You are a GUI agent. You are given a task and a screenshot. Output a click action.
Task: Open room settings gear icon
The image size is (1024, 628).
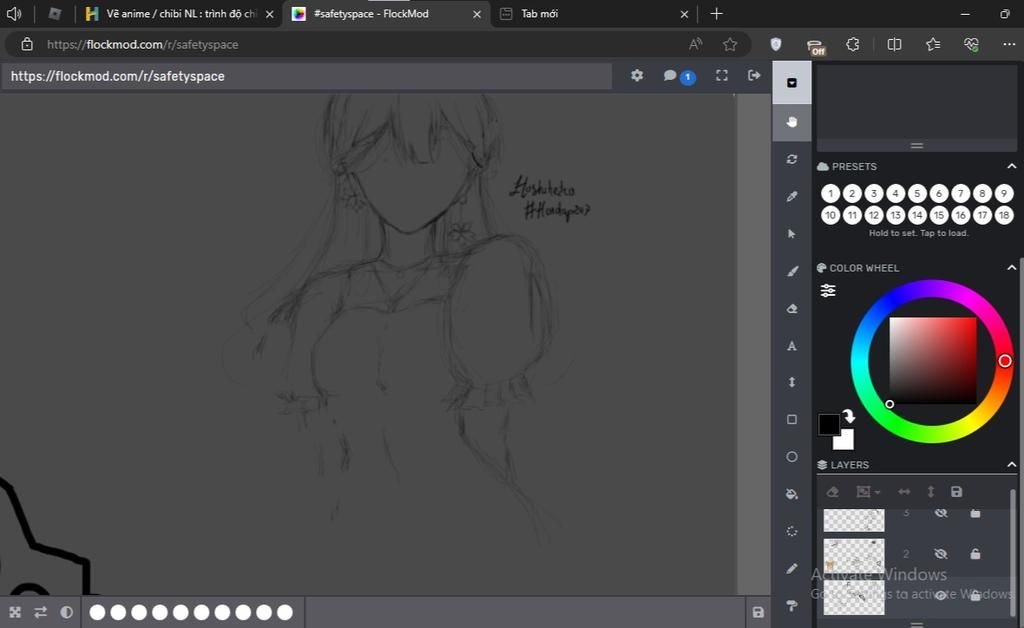pyautogui.click(x=637, y=76)
